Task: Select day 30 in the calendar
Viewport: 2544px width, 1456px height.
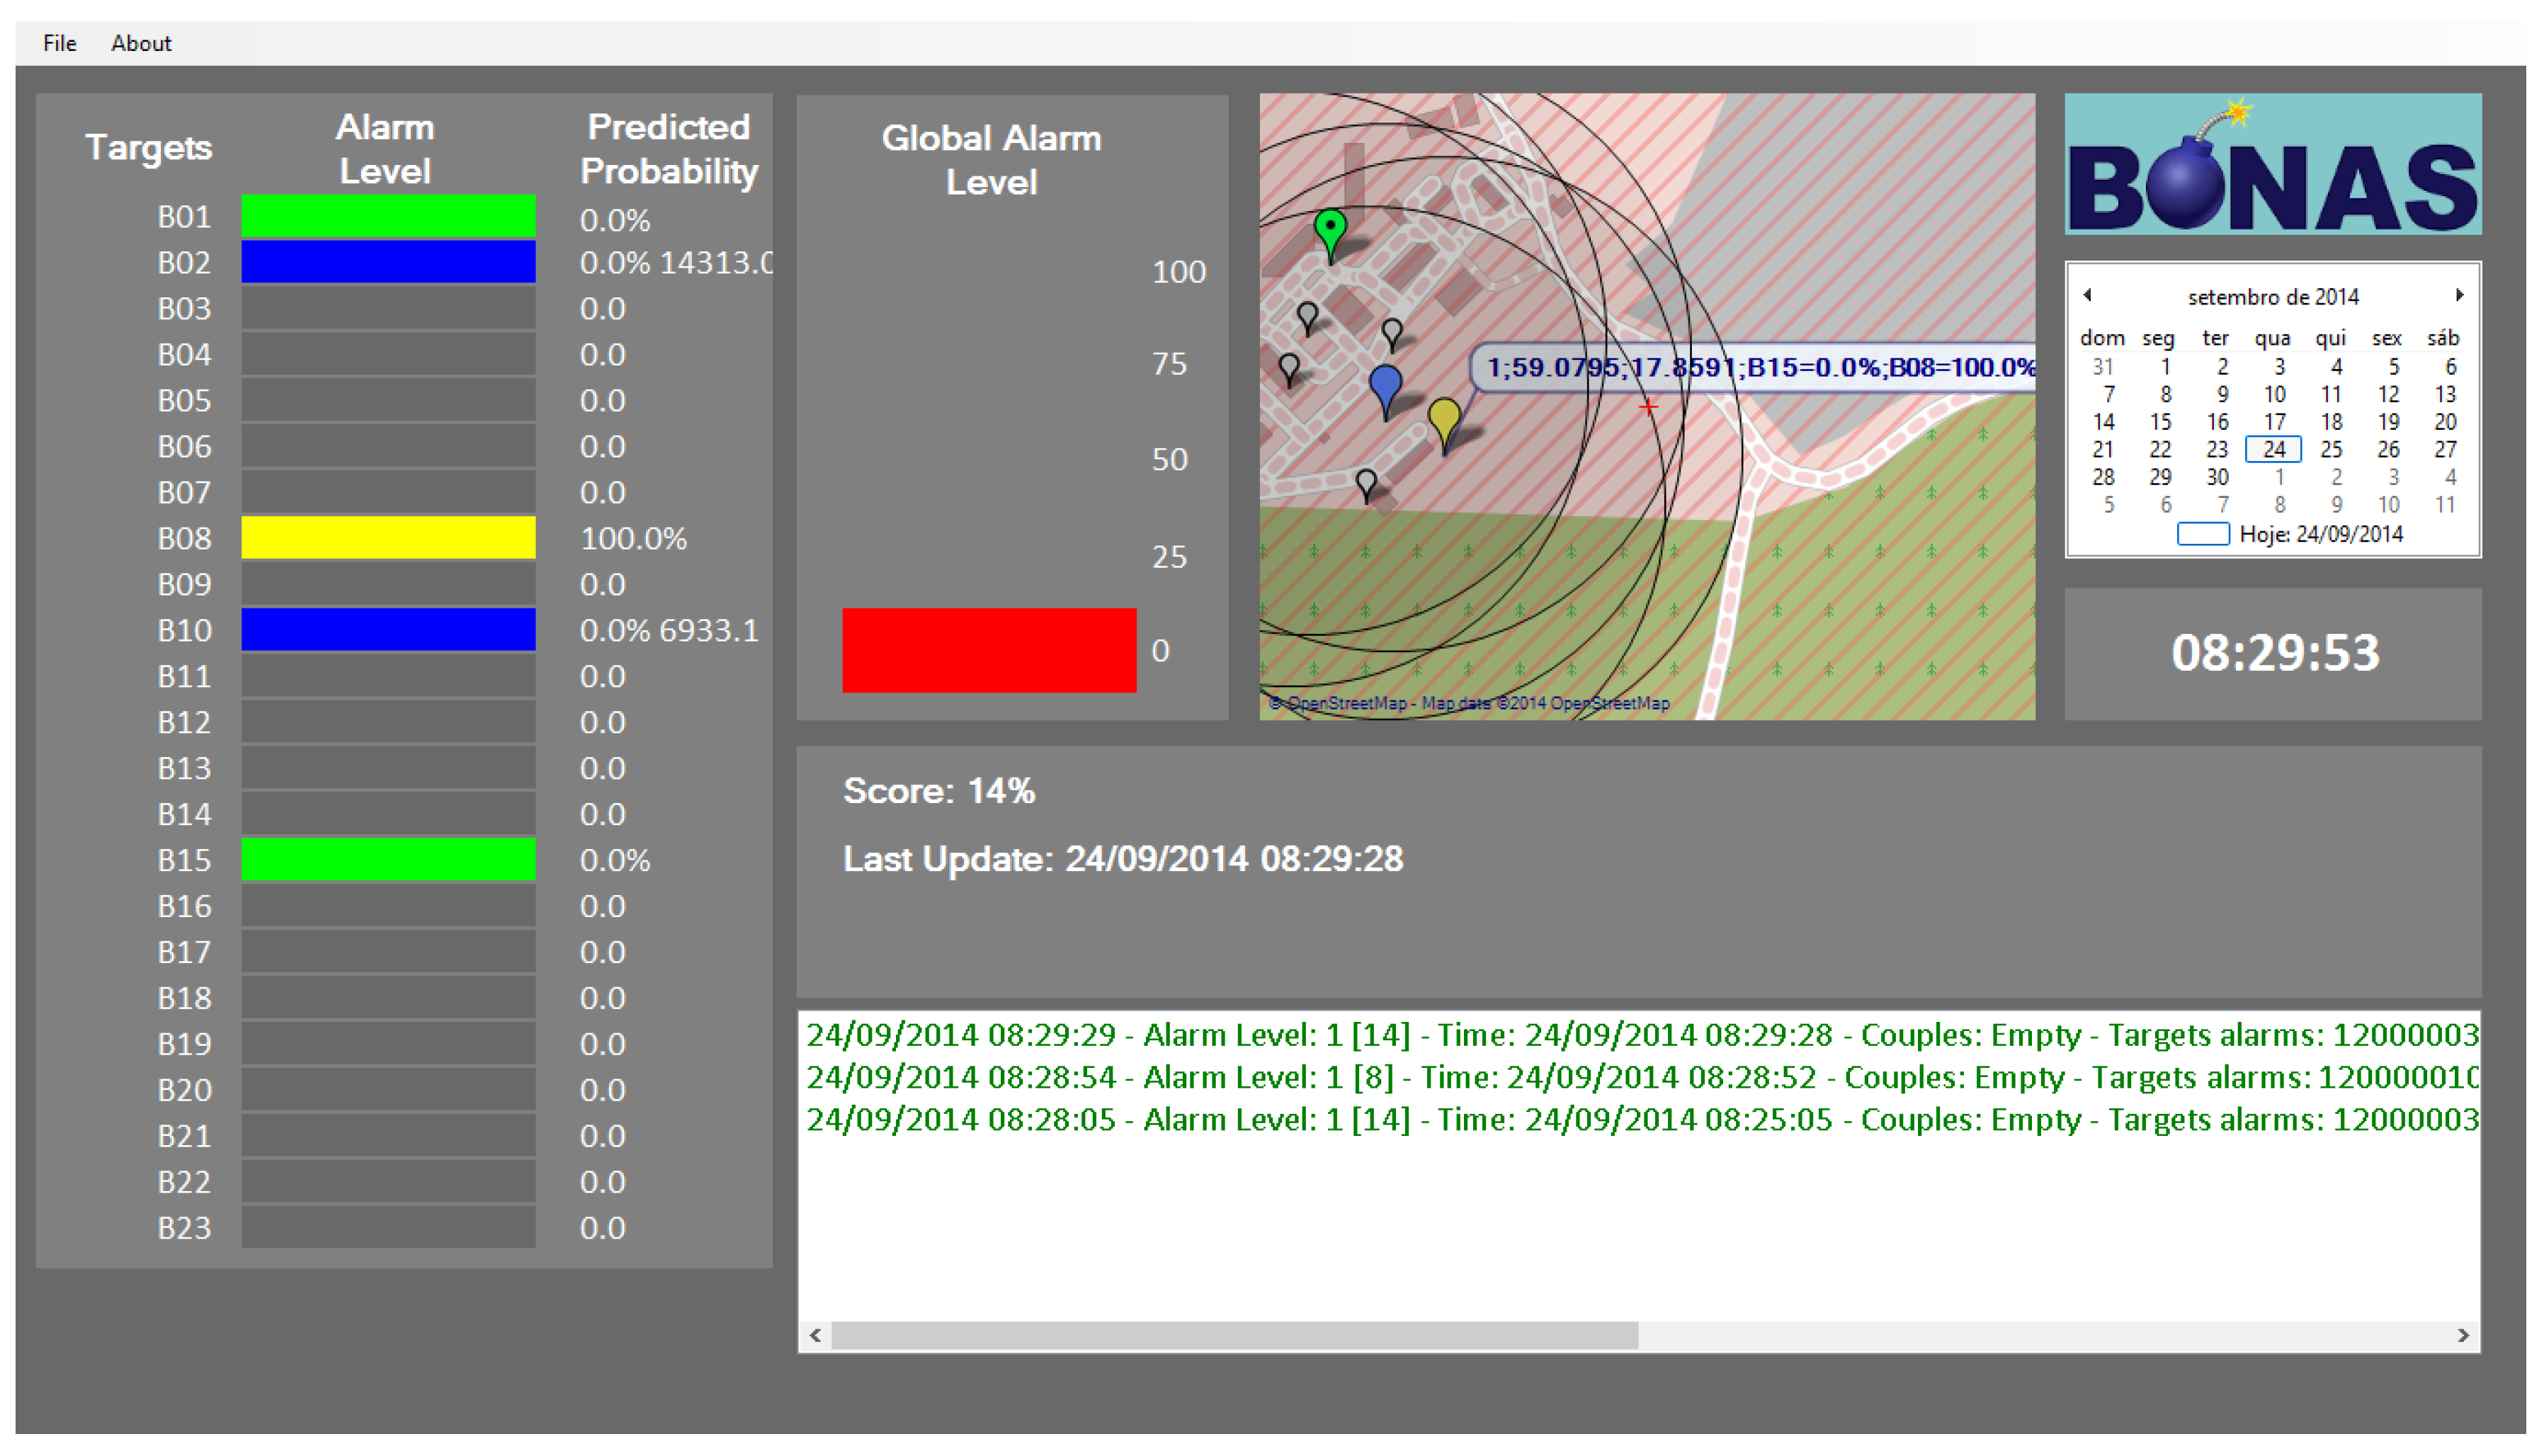Action: pos(2216,477)
